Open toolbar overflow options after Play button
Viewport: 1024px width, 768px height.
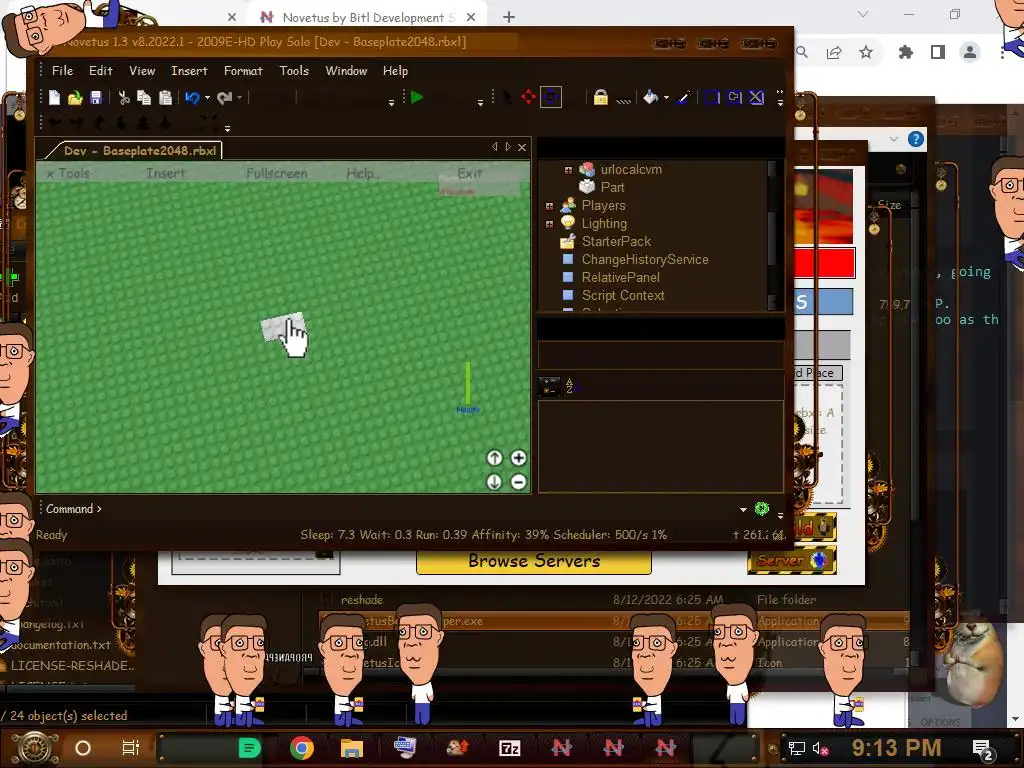coord(480,103)
